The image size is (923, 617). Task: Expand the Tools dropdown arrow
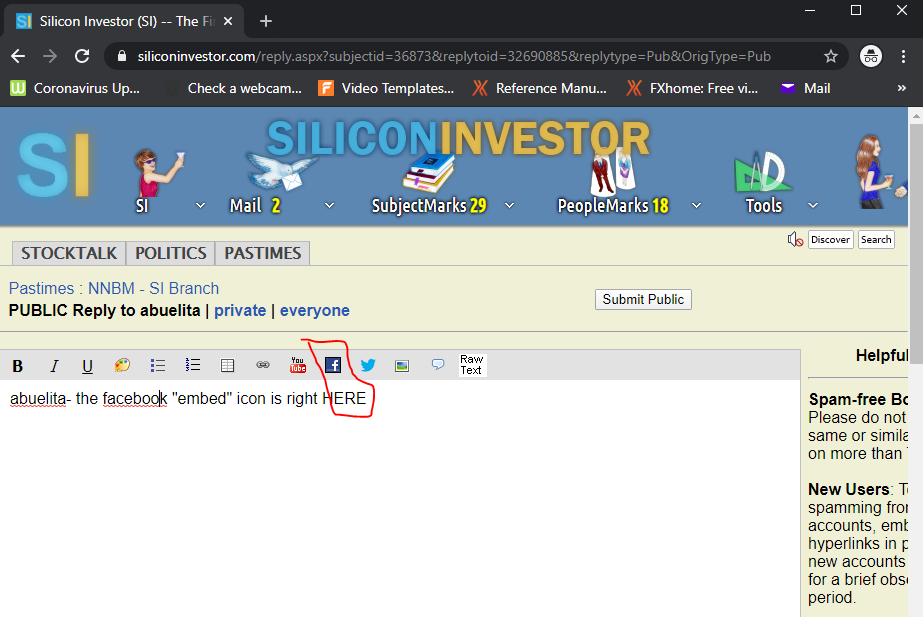[x=813, y=205]
